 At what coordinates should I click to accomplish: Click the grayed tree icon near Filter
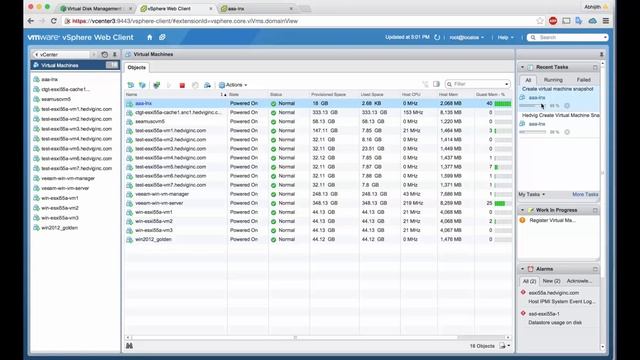point(425,84)
